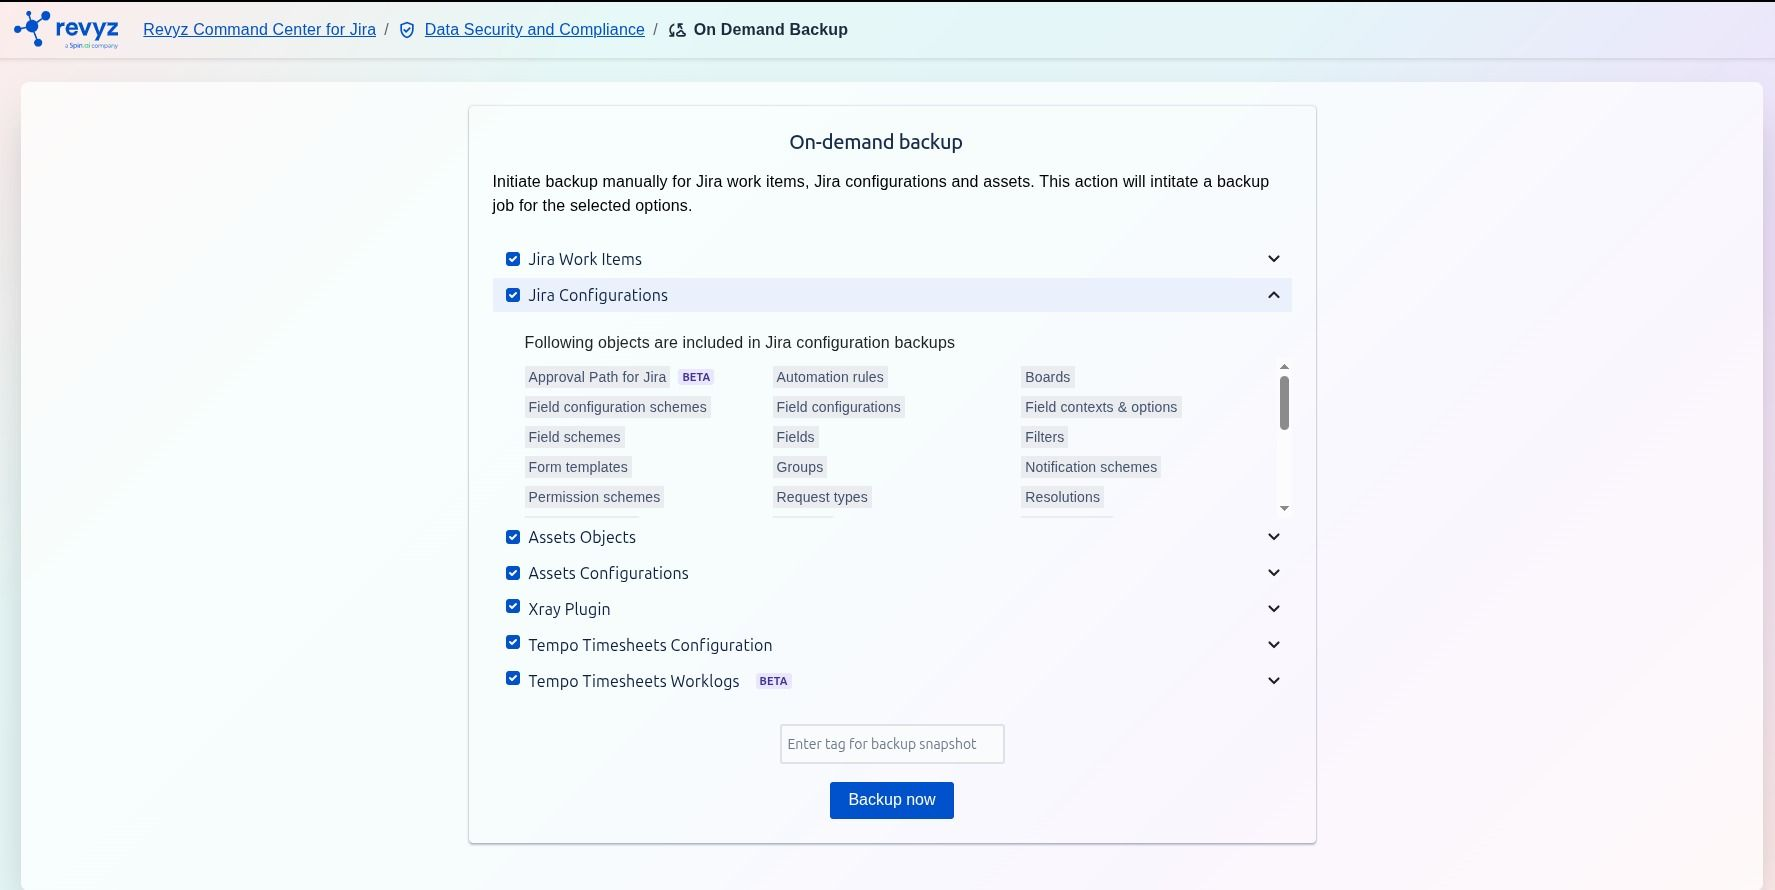Collapse the Jira Configurations section chevron
This screenshot has width=1775, height=890.
(x=1274, y=295)
